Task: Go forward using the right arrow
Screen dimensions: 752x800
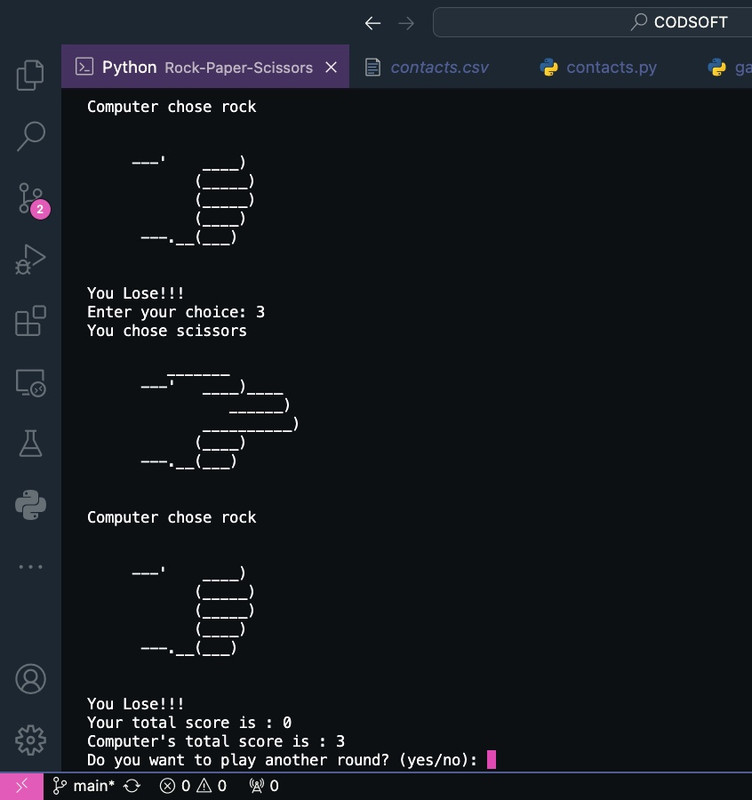Action: click(x=406, y=23)
